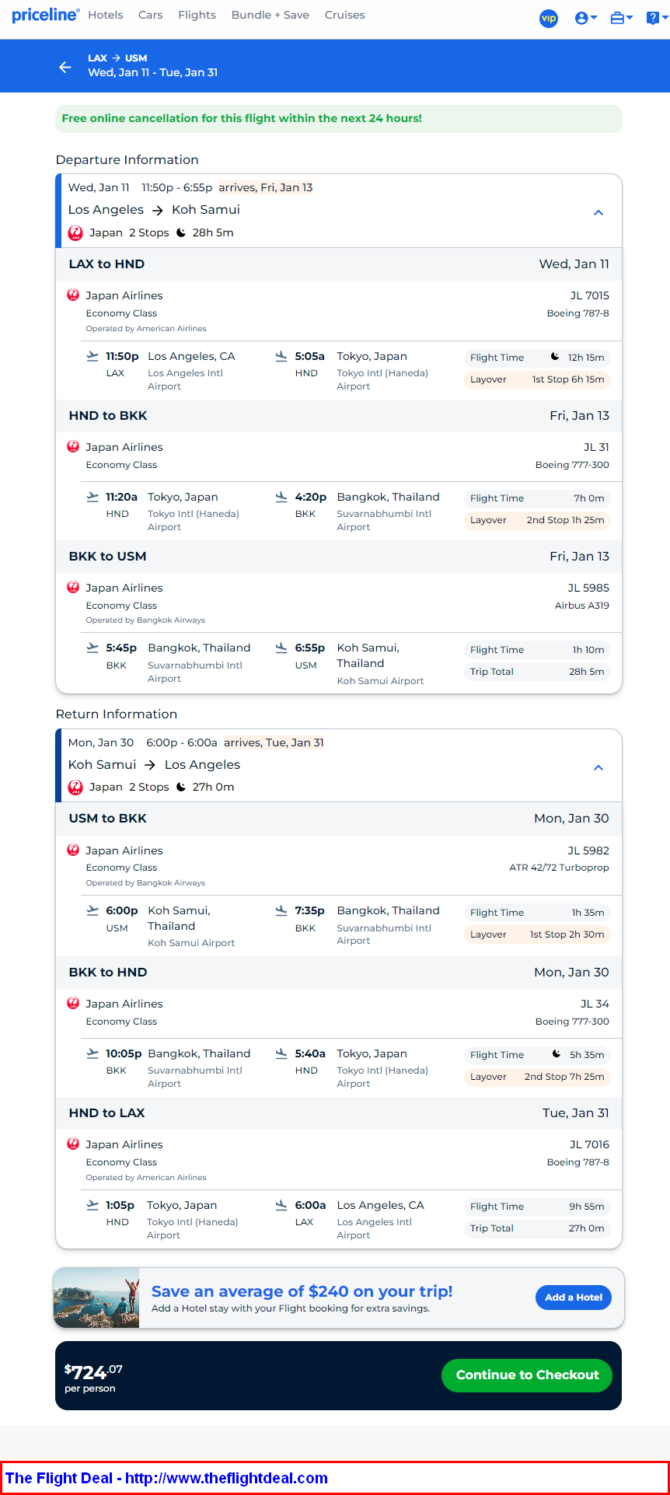
Task: Open the help question mark menu
Action: [654, 18]
